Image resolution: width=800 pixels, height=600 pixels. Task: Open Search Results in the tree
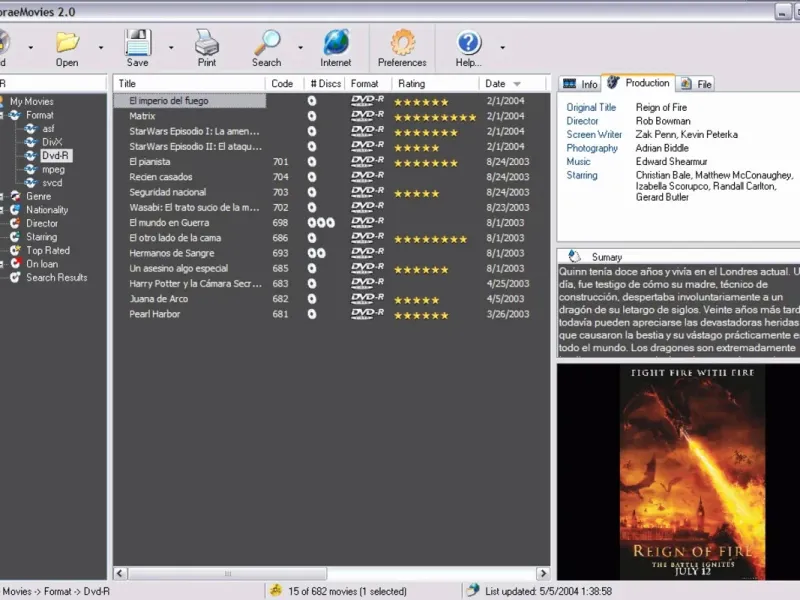[x=57, y=278]
